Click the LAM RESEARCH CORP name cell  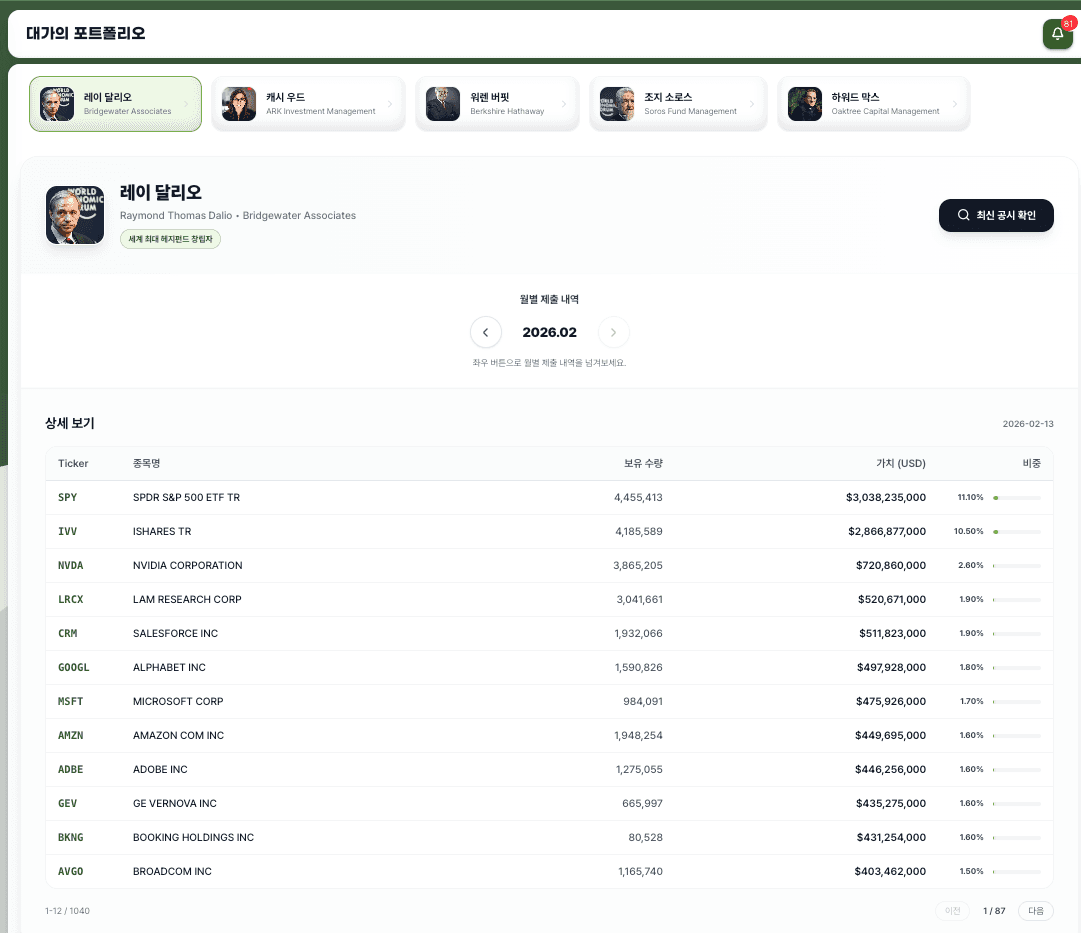coord(187,599)
